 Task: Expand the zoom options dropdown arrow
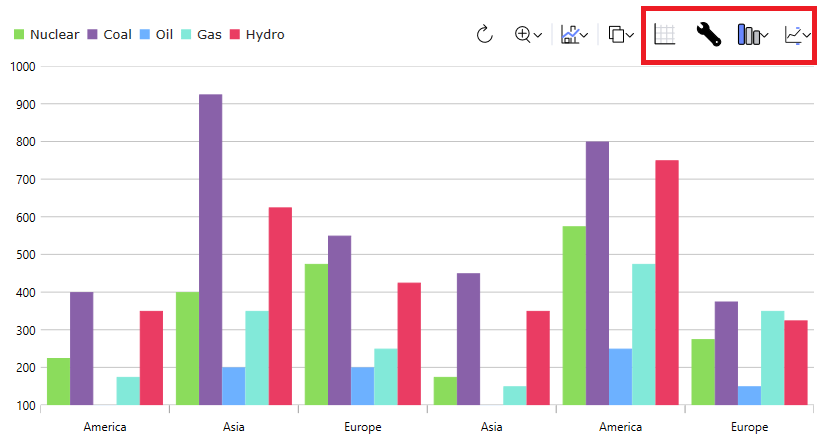(539, 36)
